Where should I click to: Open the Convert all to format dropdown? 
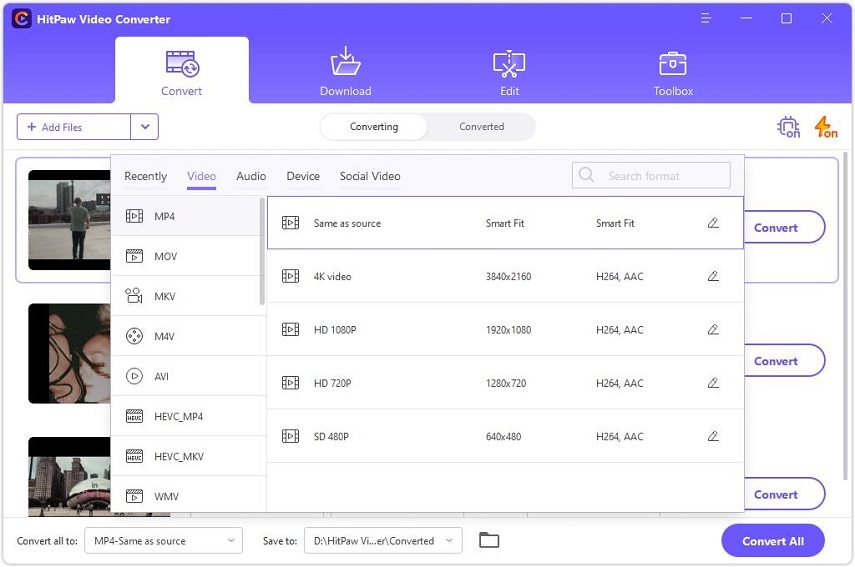(163, 541)
